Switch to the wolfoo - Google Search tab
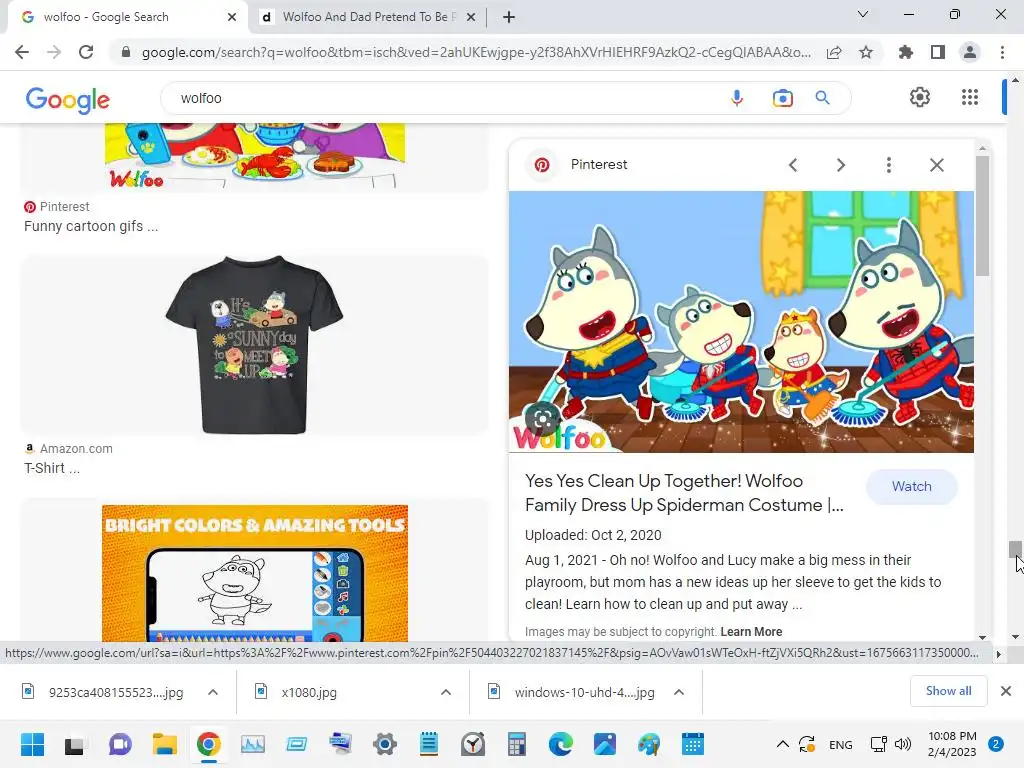This screenshot has width=1024, height=768. click(x=127, y=17)
